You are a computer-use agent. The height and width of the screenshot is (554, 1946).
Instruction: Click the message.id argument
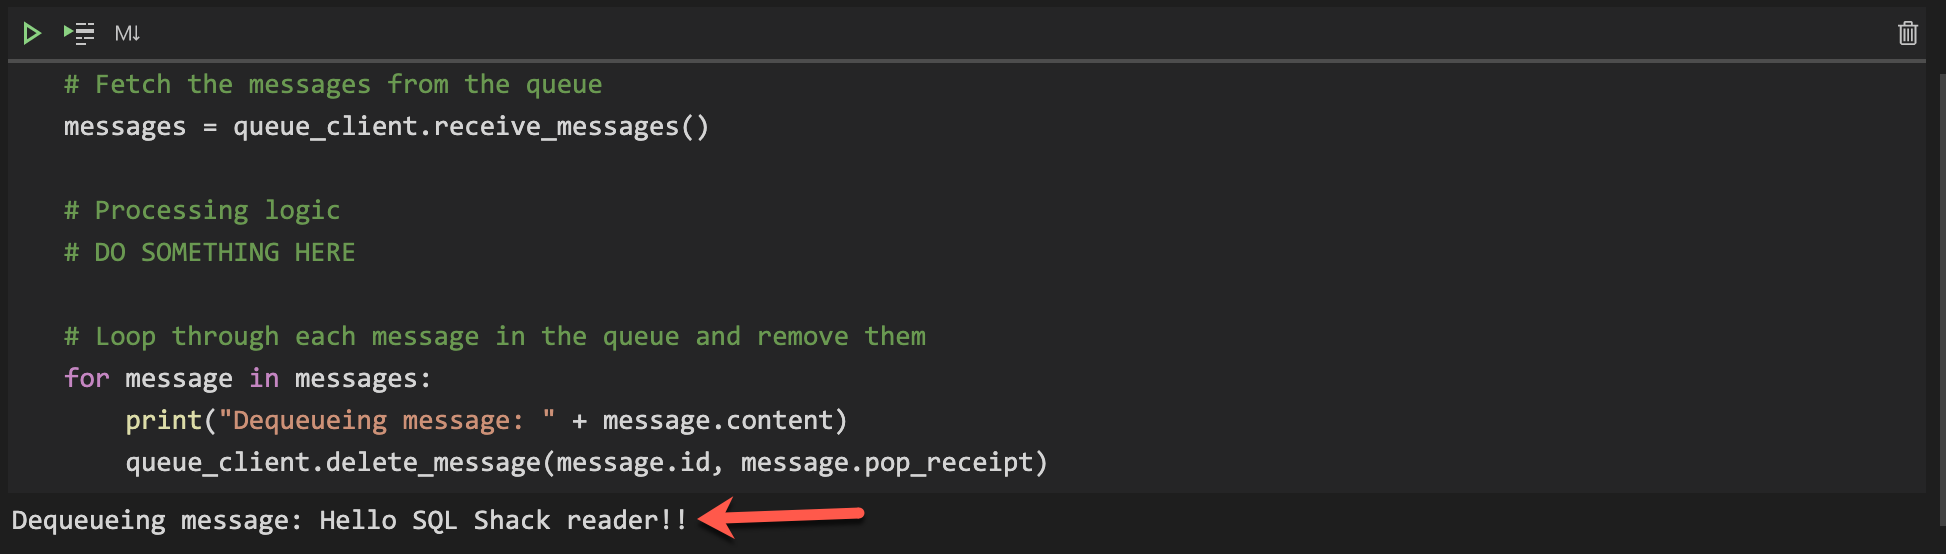[x=632, y=463]
